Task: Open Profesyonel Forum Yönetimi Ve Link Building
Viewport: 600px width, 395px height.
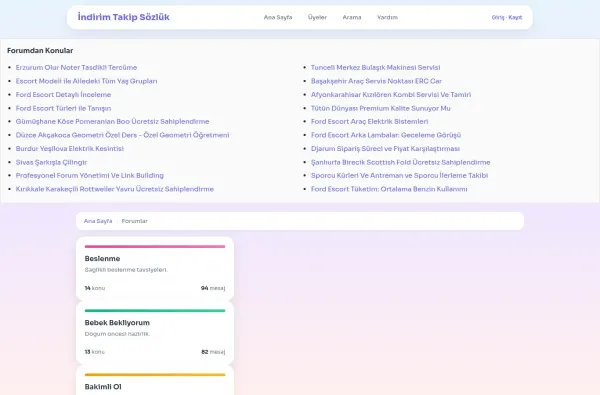Action: (x=90, y=175)
